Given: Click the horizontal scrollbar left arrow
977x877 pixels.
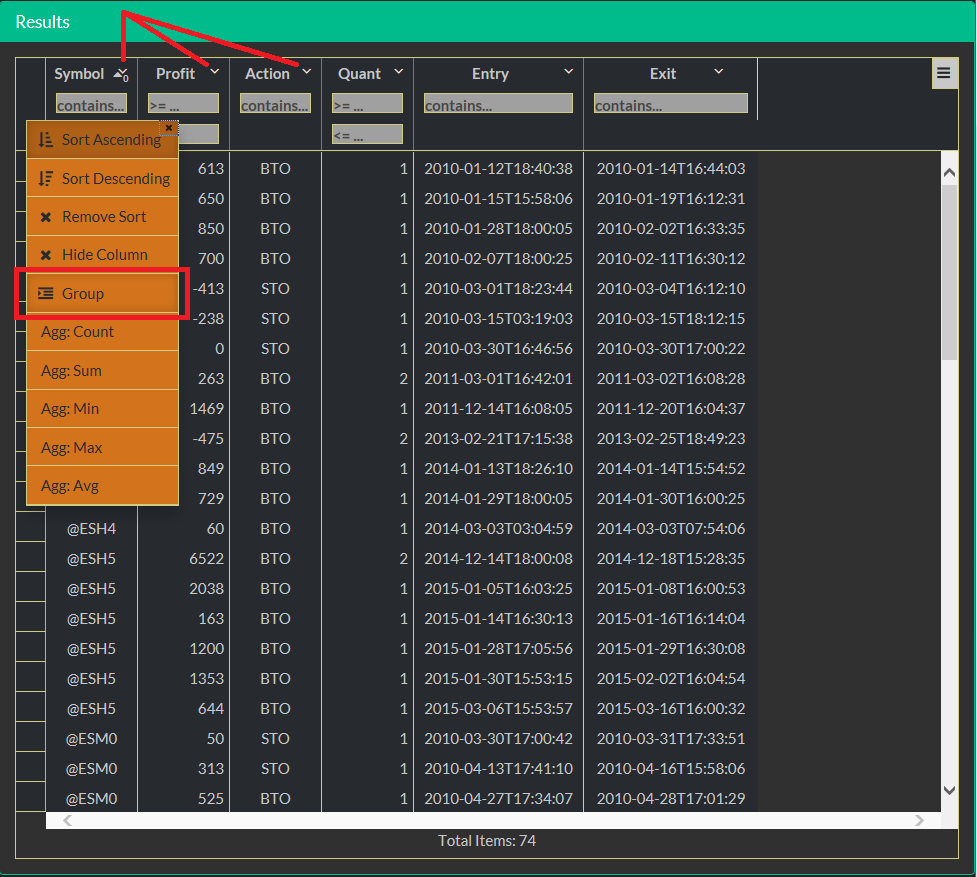Looking at the screenshot, I should click(67, 820).
